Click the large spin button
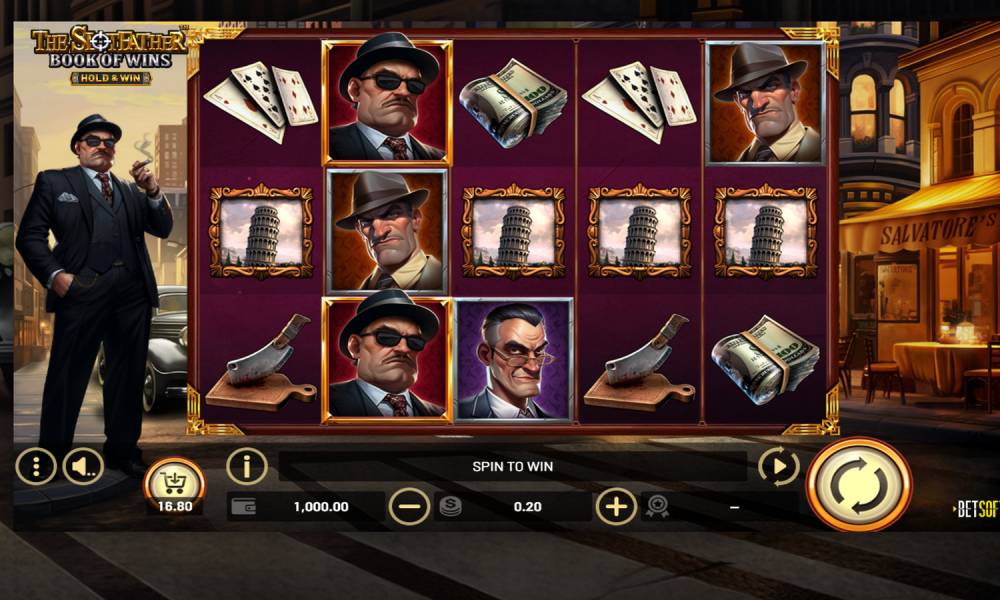 tap(859, 485)
